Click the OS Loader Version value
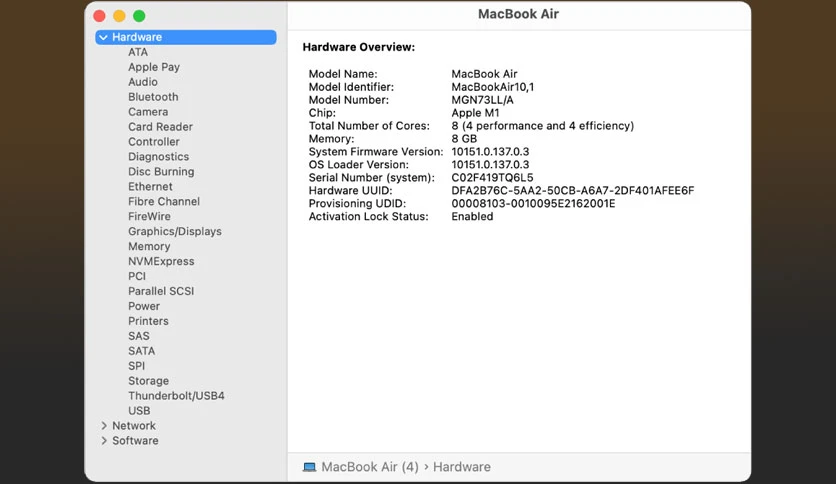Image resolution: width=836 pixels, height=484 pixels. (490, 165)
